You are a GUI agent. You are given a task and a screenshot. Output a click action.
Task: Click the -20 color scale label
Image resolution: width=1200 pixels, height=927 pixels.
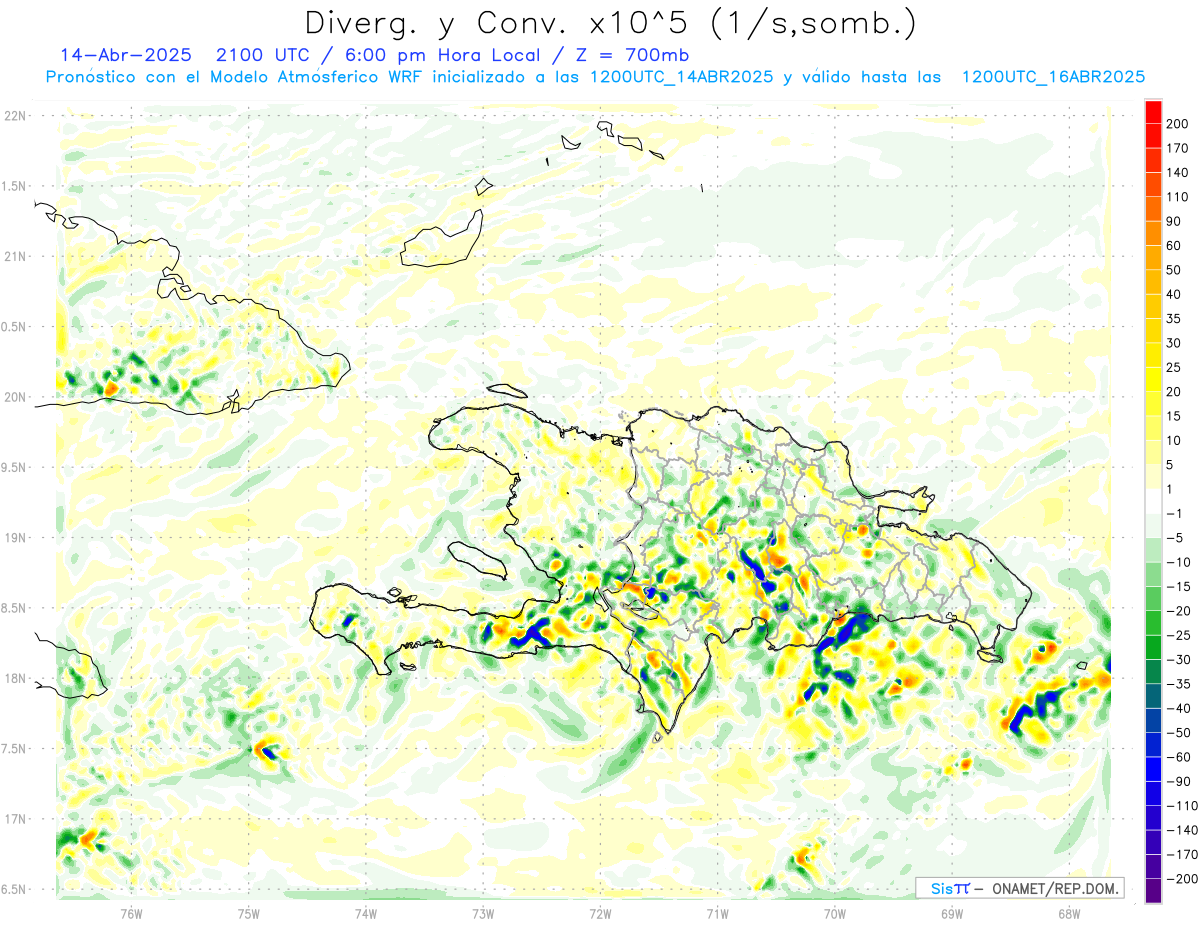[x=1178, y=611]
